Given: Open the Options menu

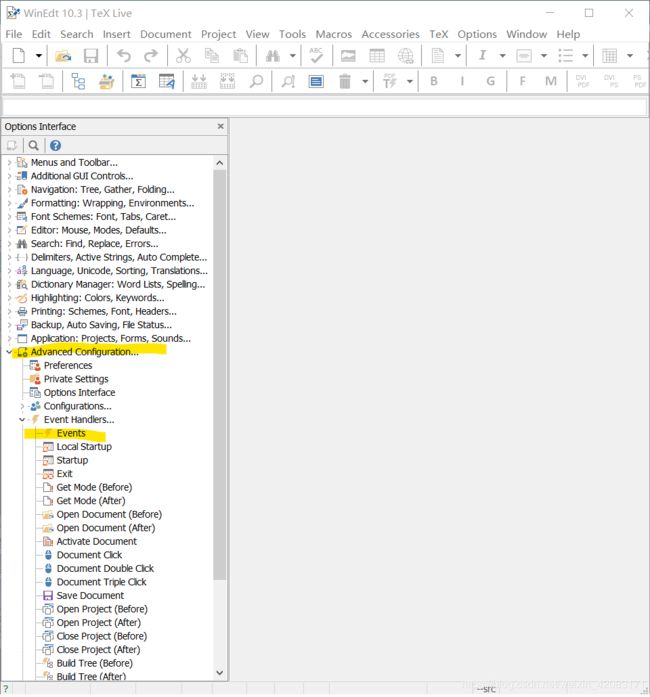Looking at the screenshot, I should point(477,34).
